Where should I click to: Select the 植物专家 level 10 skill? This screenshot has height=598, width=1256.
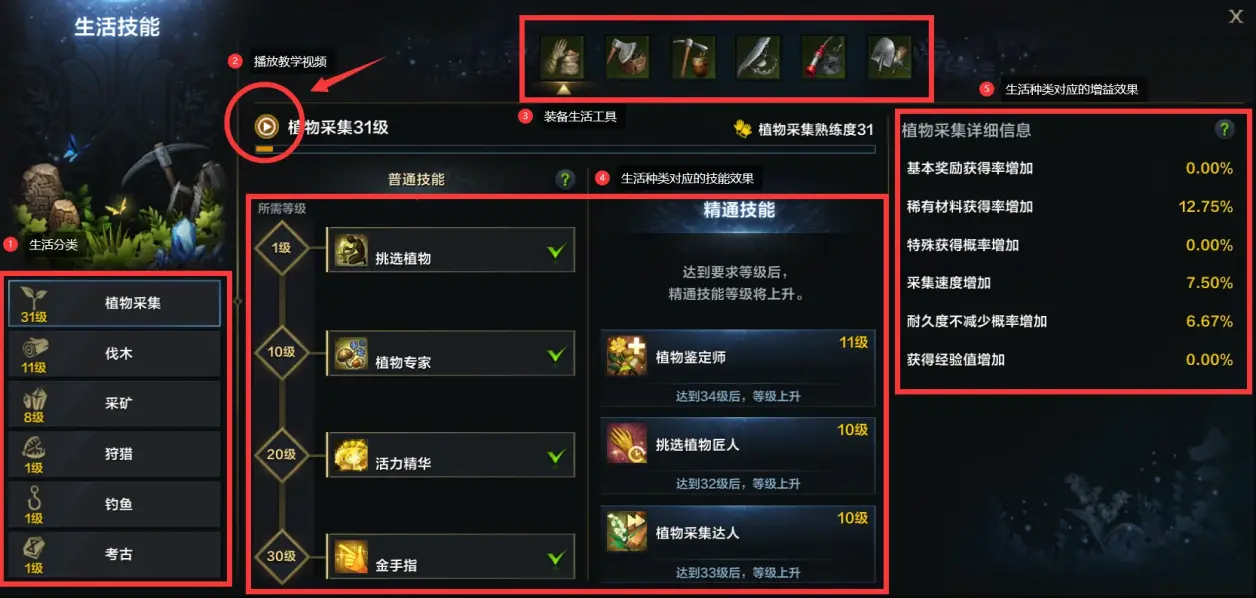pos(451,353)
